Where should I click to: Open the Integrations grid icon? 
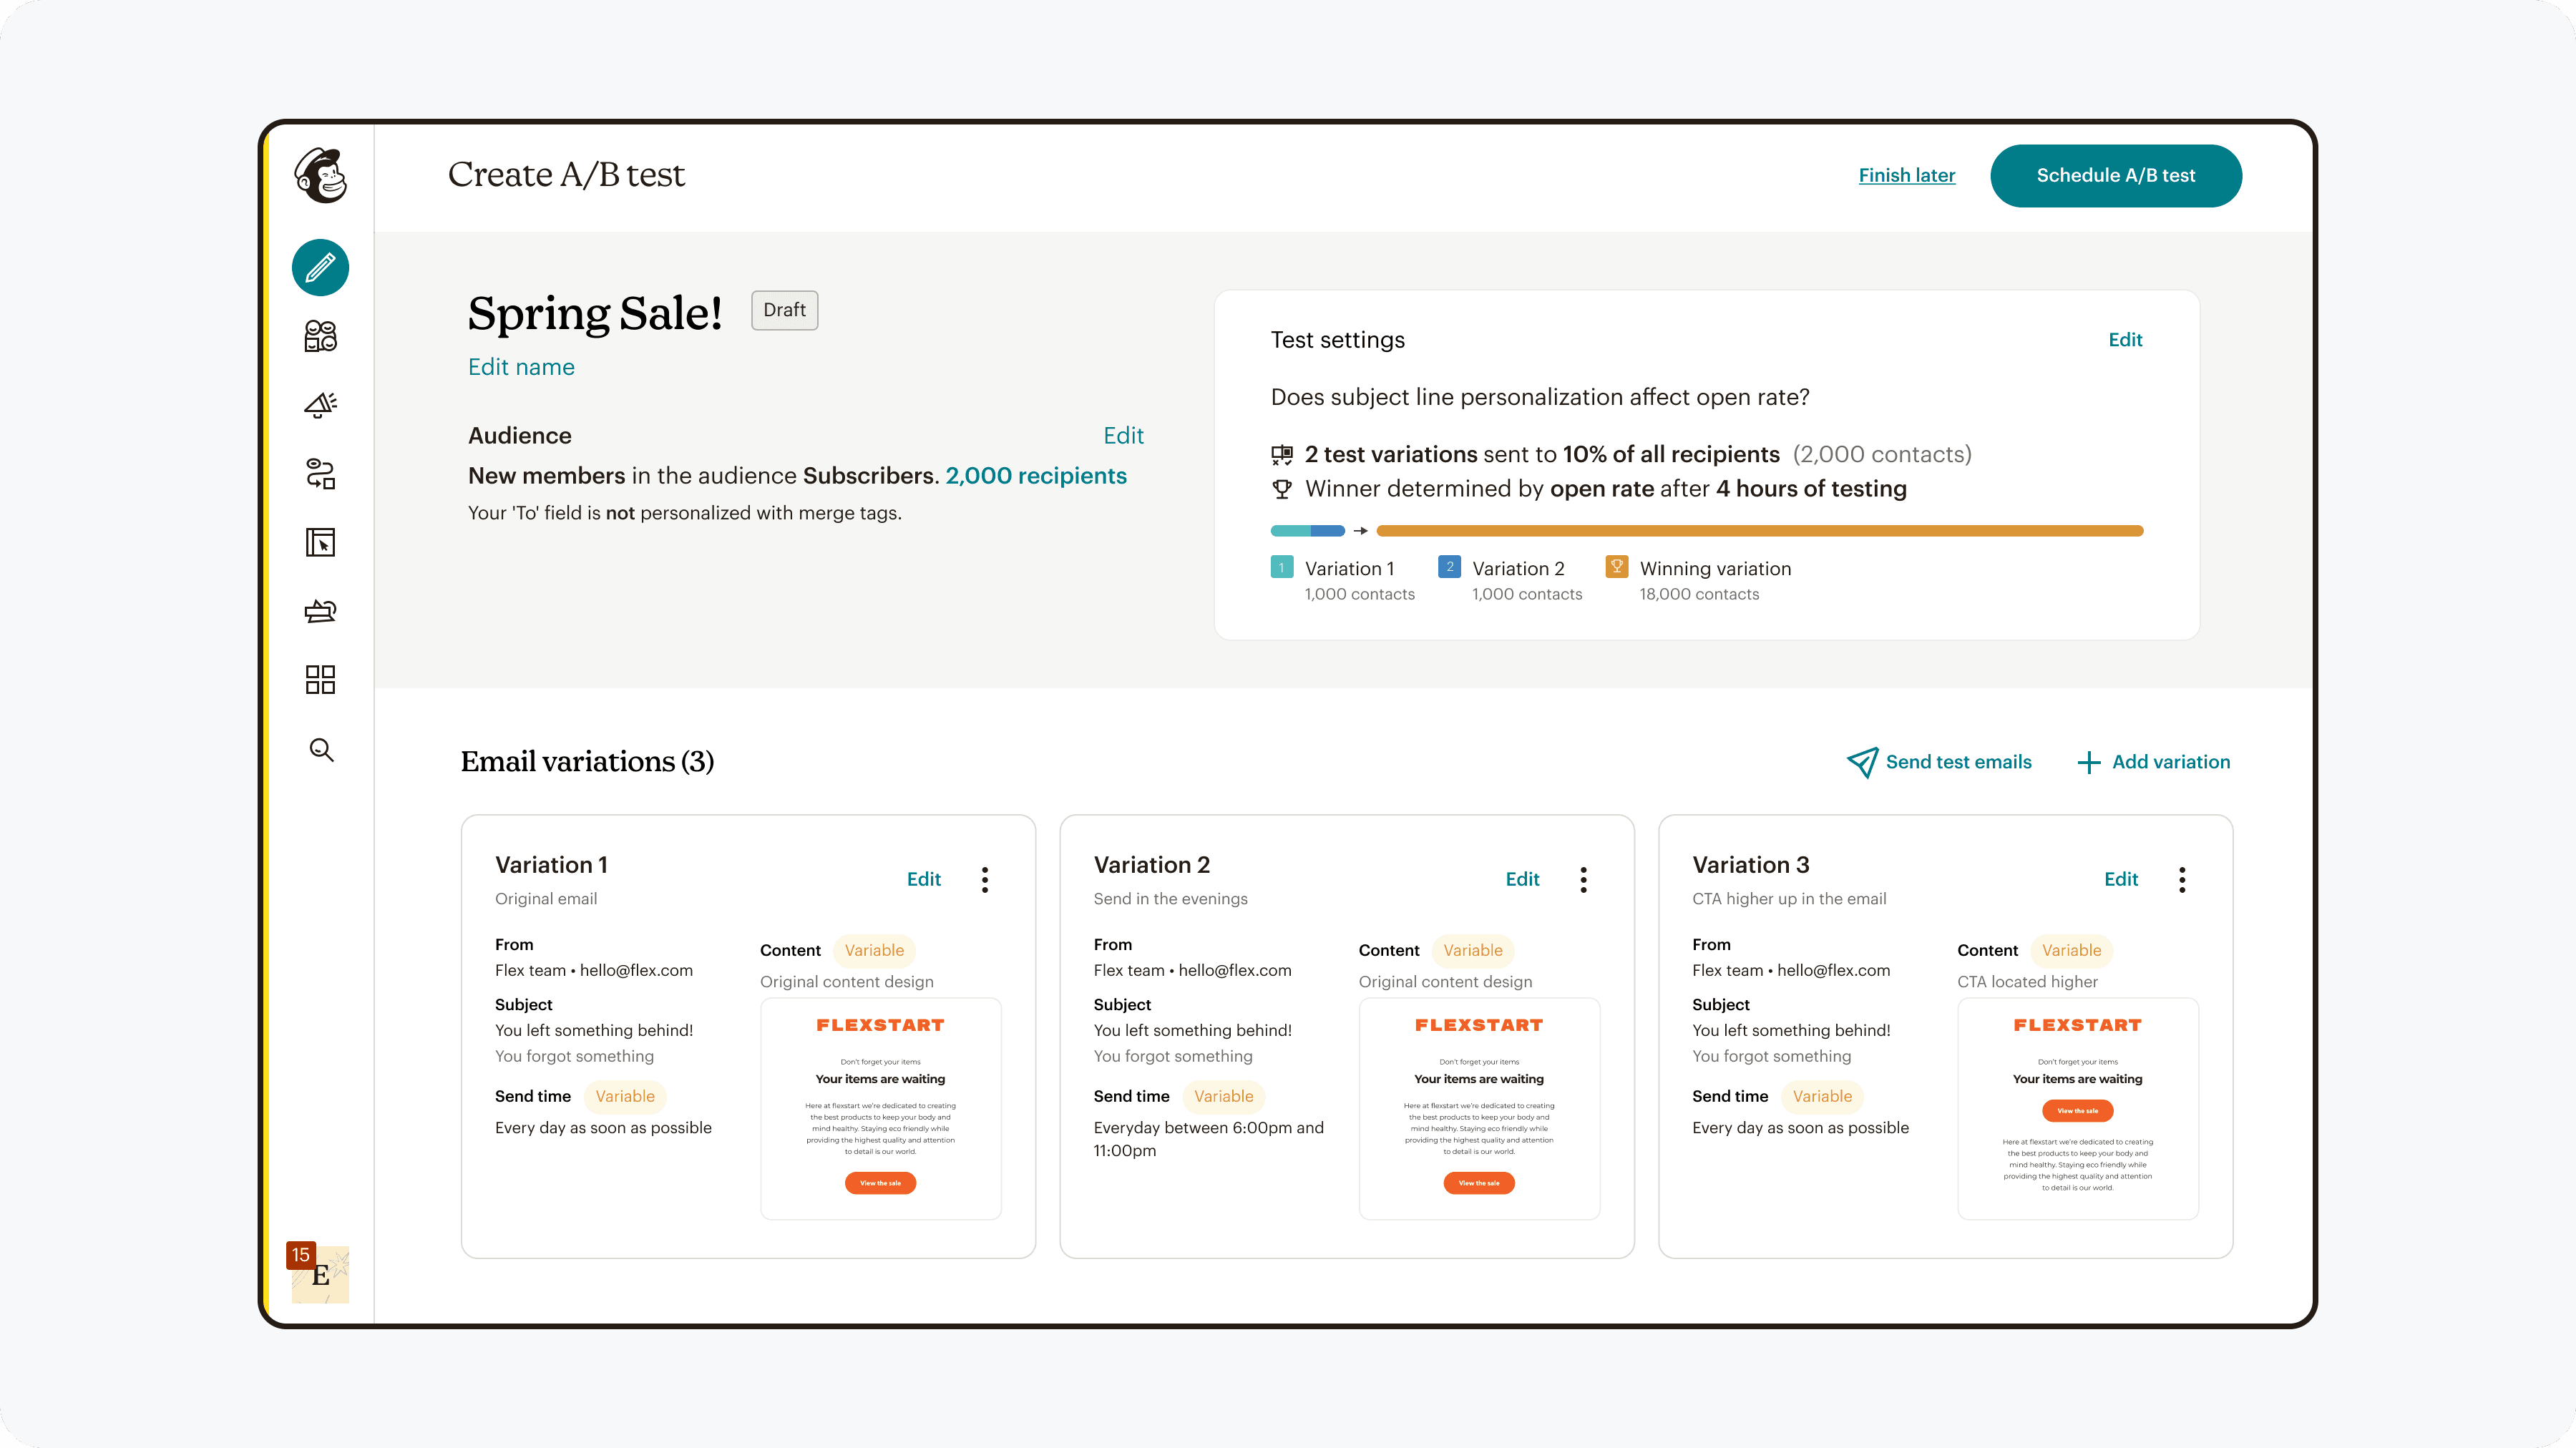click(x=320, y=680)
